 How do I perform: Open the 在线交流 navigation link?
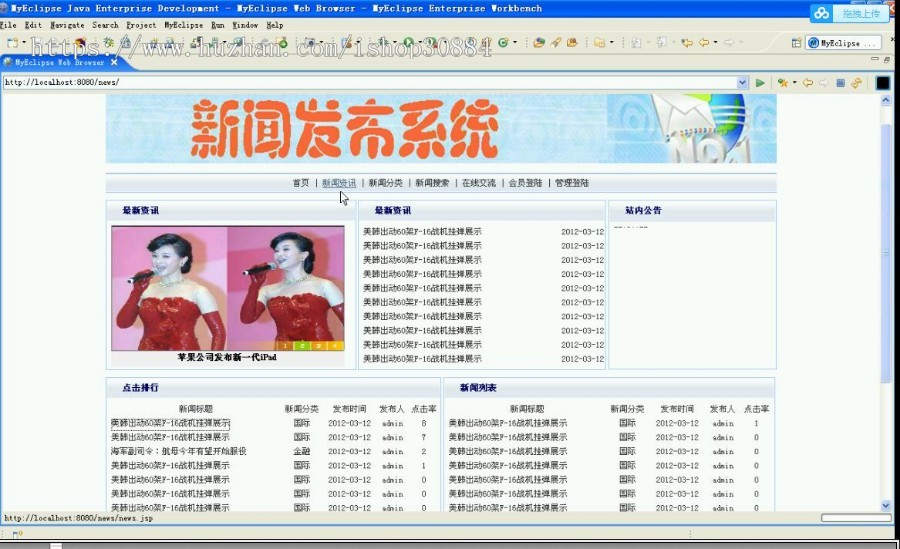(479, 183)
